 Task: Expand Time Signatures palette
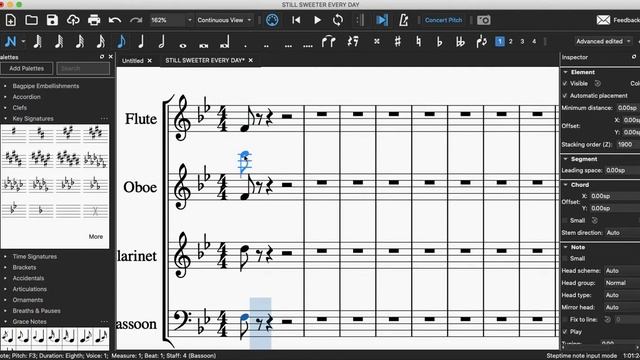35,257
